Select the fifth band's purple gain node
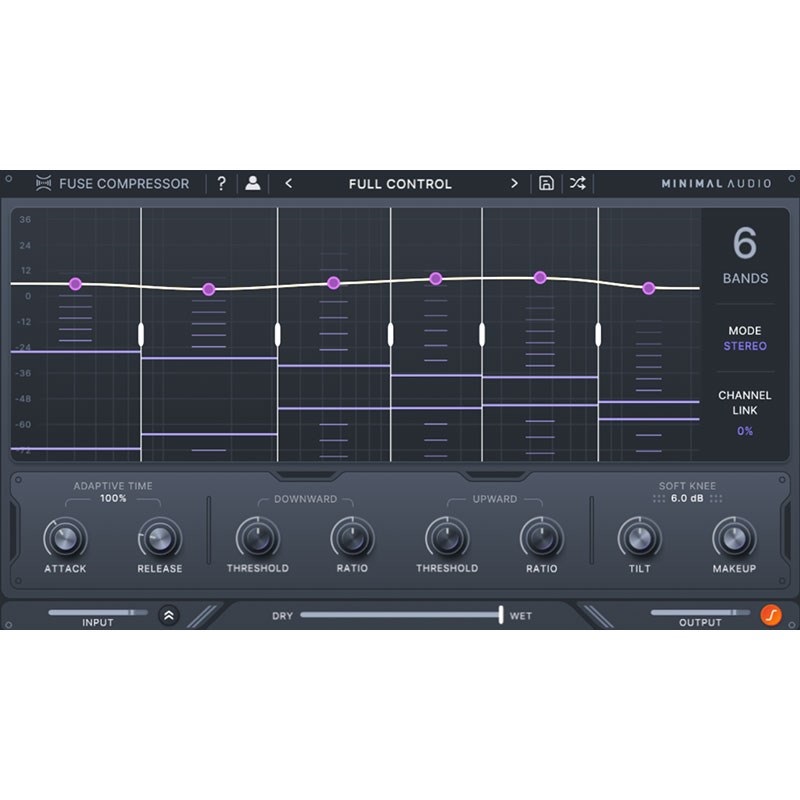This screenshot has width=800, height=800. (540, 278)
